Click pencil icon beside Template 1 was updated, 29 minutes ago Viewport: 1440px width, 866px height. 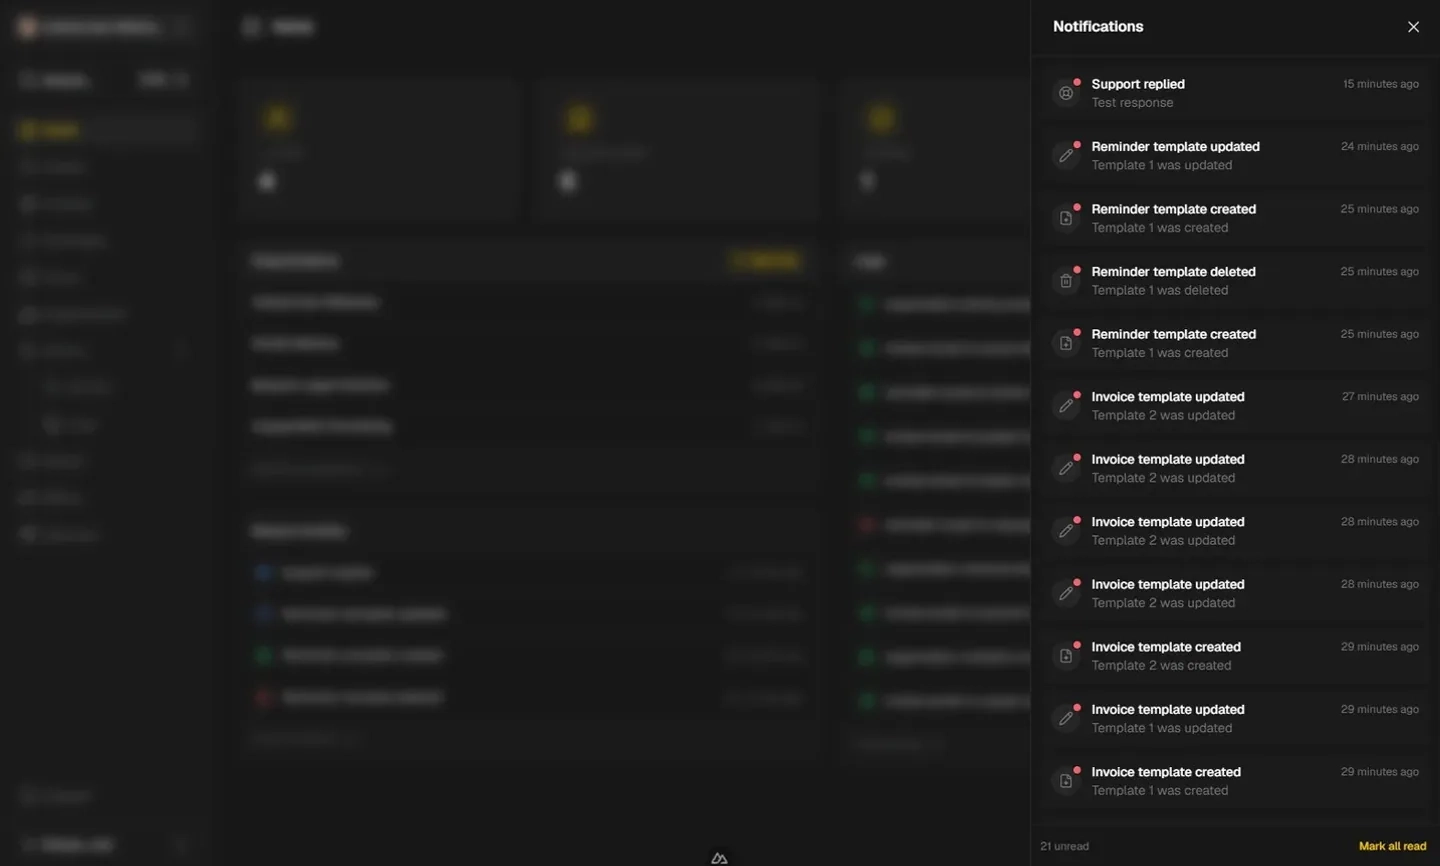[1066, 719]
